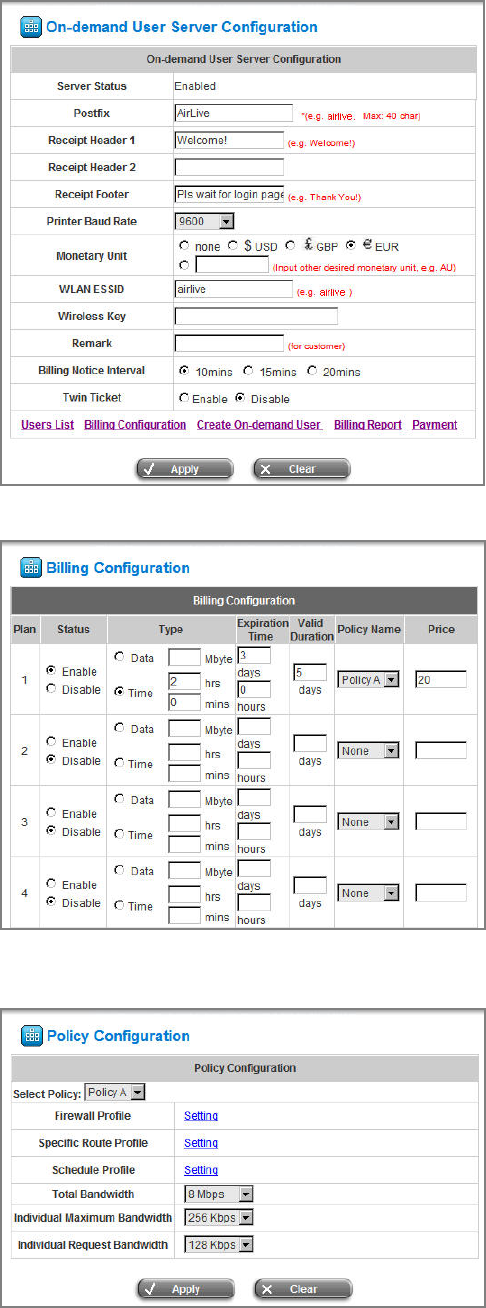
Task: Click the WLAN ESSID field
Action: coord(233,290)
